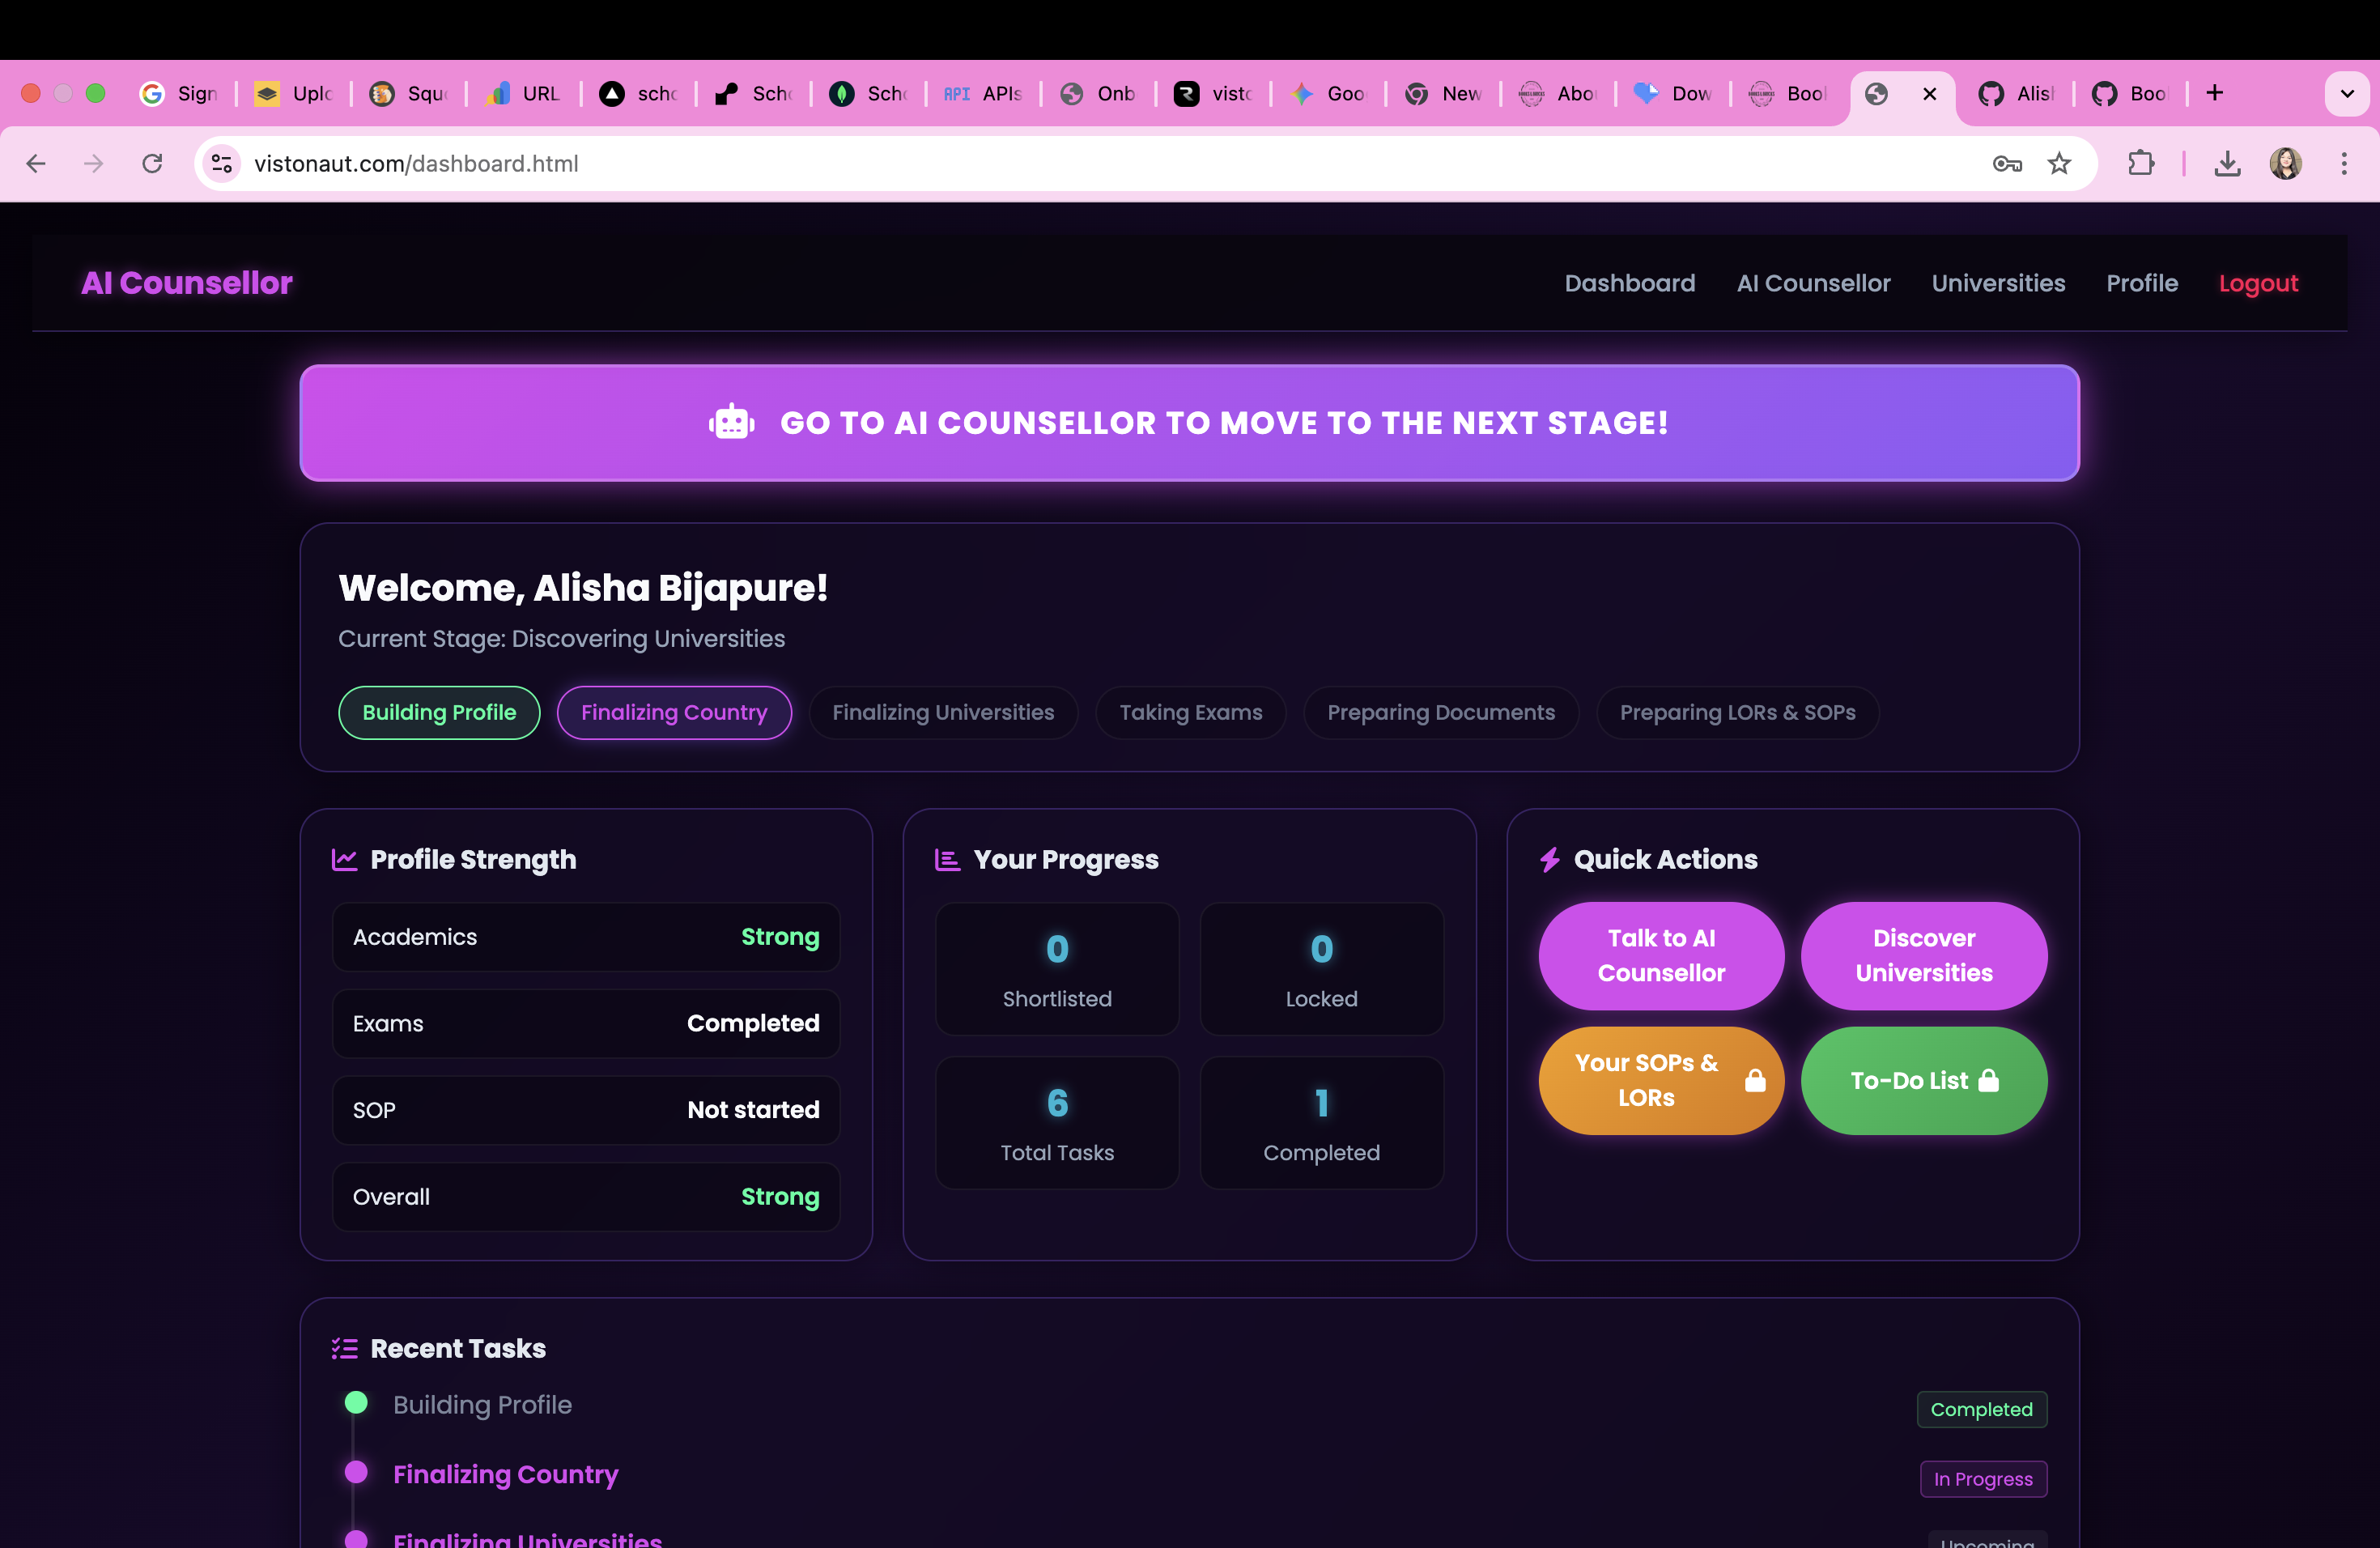Click Quick Actions lightning bolt icon

tap(1550, 860)
